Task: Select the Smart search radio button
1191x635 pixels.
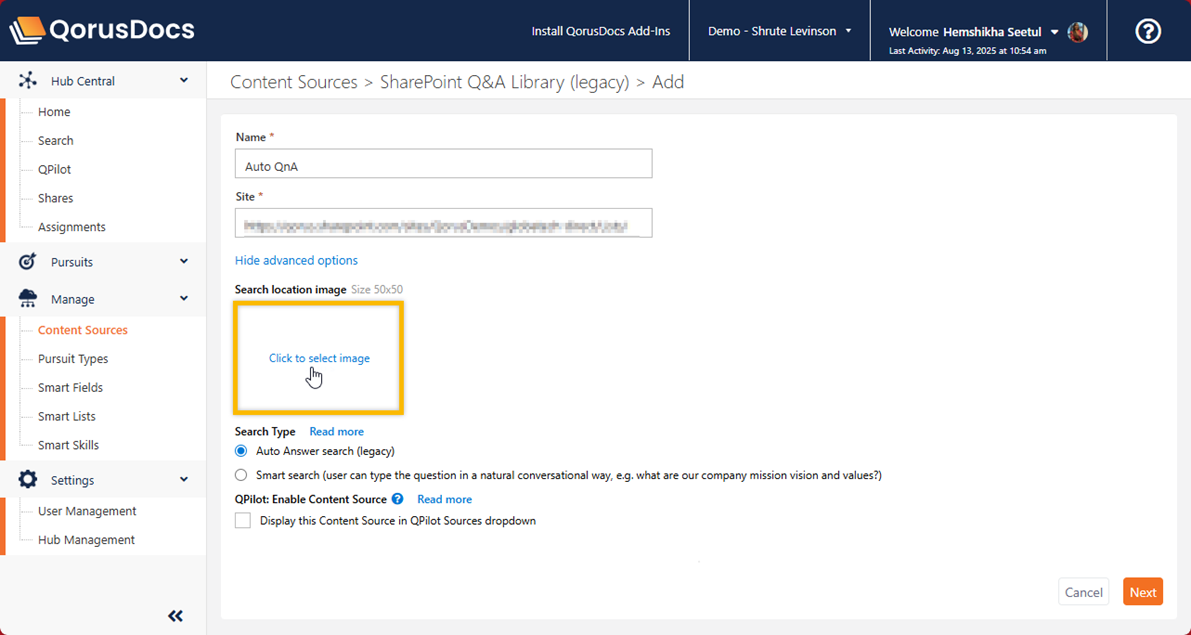Action: (x=241, y=475)
